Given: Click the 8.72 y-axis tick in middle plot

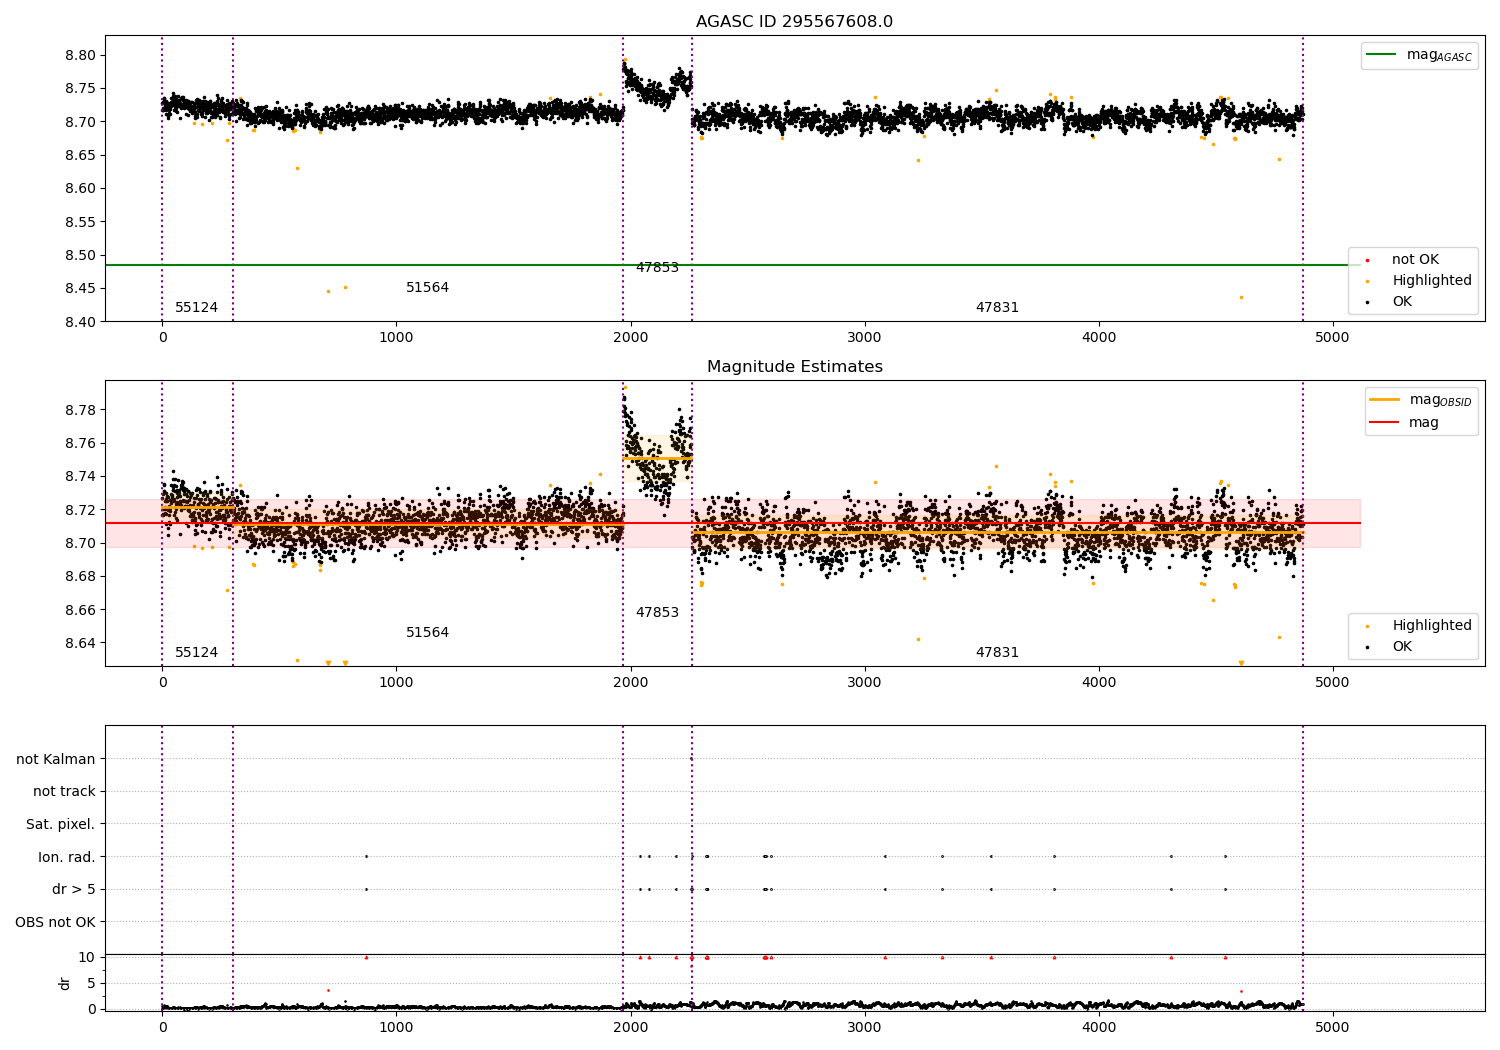Looking at the screenshot, I should [81, 510].
